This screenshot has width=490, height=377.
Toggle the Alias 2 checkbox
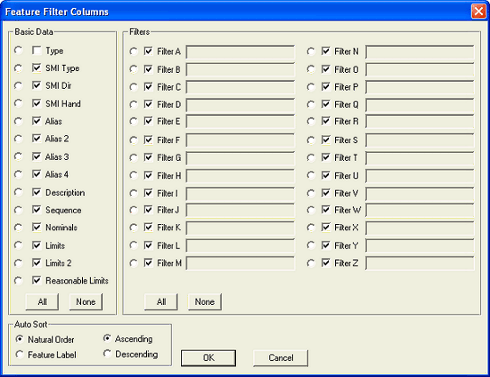pos(36,138)
